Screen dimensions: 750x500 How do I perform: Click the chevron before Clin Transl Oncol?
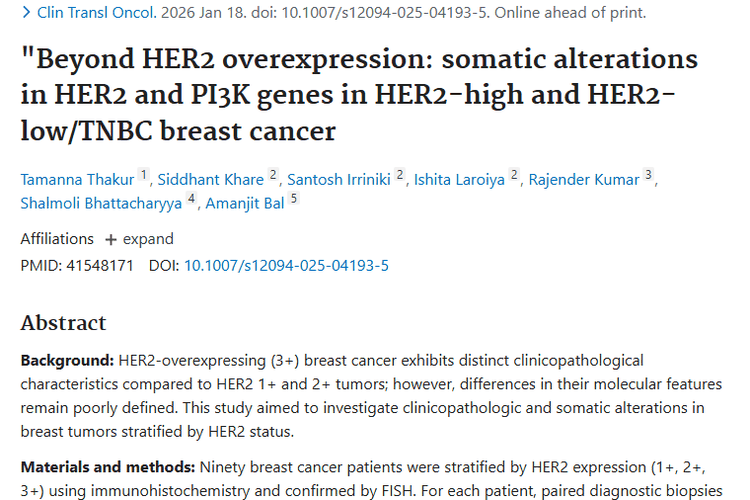click(26, 13)
